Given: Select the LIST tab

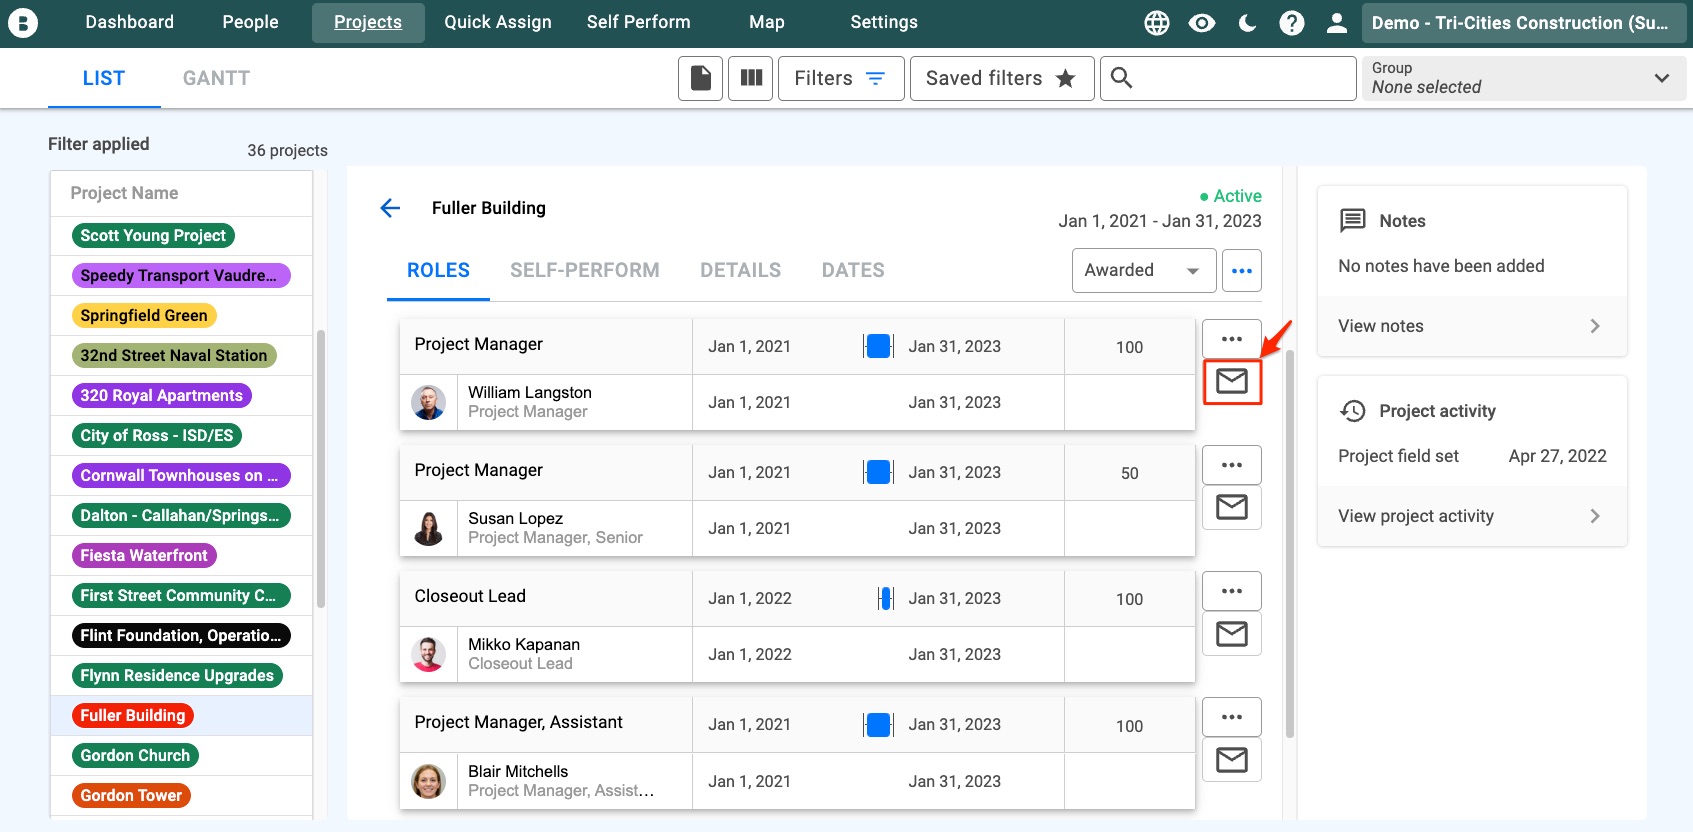Looking at the screenshot, I should pyautogui.click(x=104, y=78).
